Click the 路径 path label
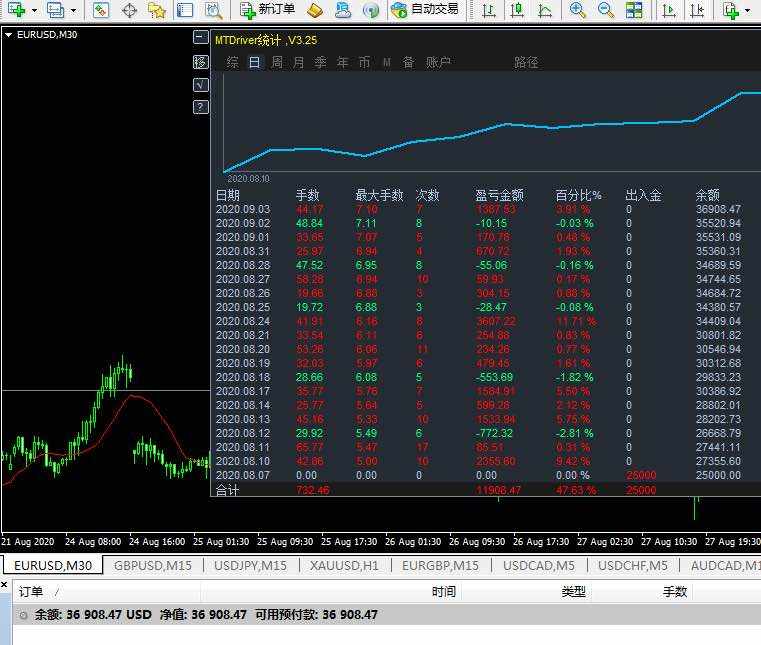 pyautogui.click(x=526, y=62)
